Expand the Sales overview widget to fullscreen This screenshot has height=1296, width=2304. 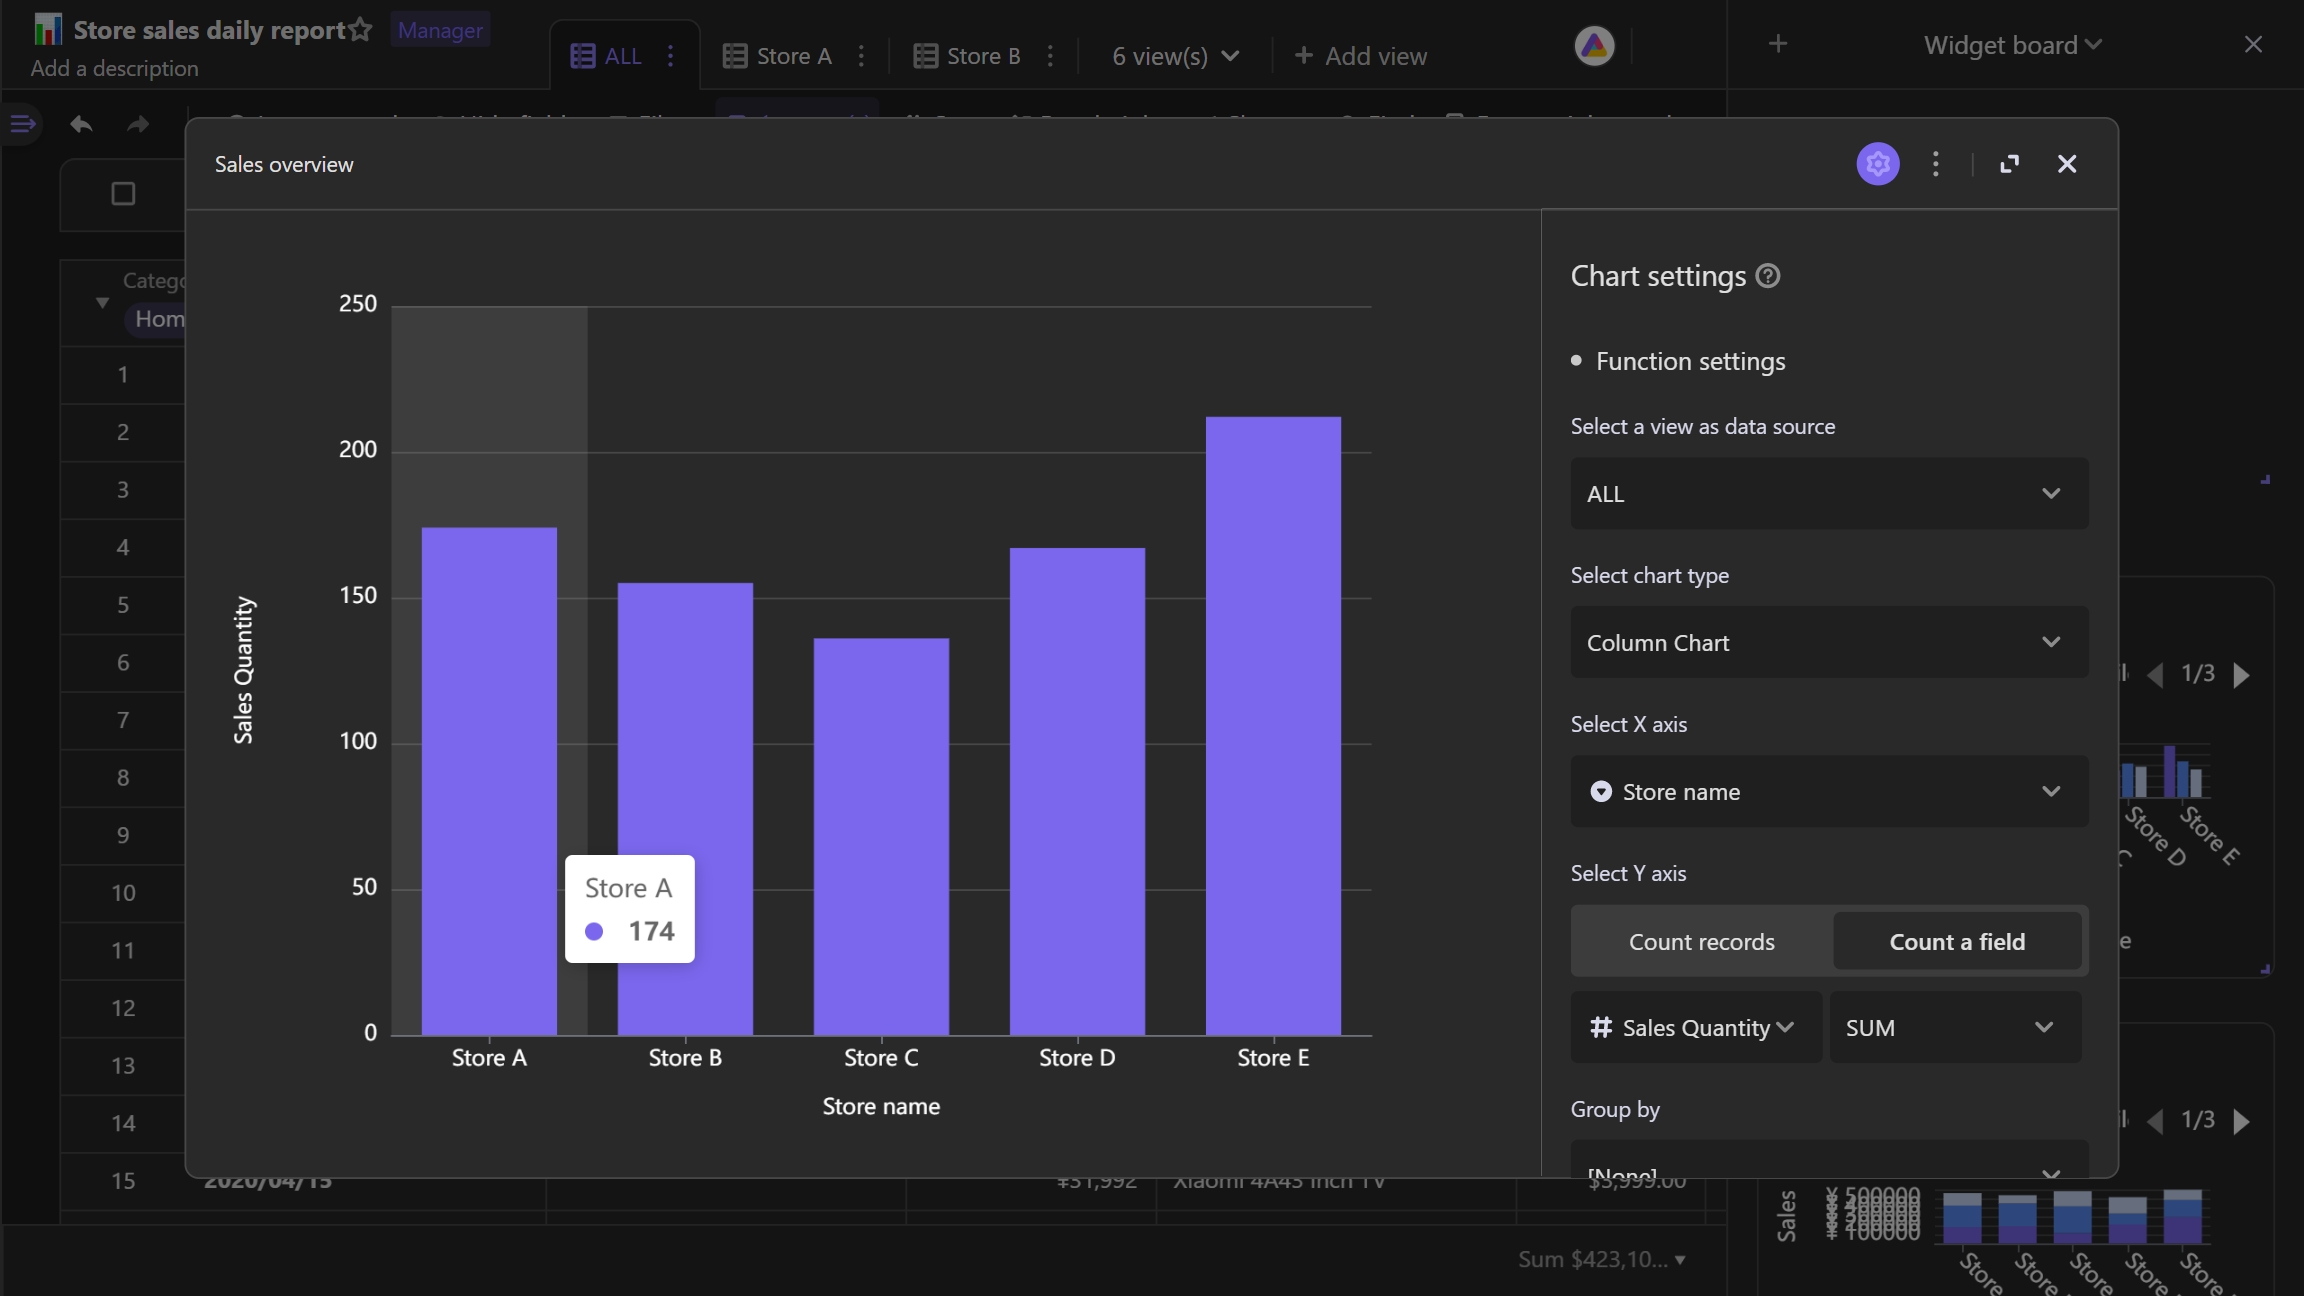coord(2010,163)
